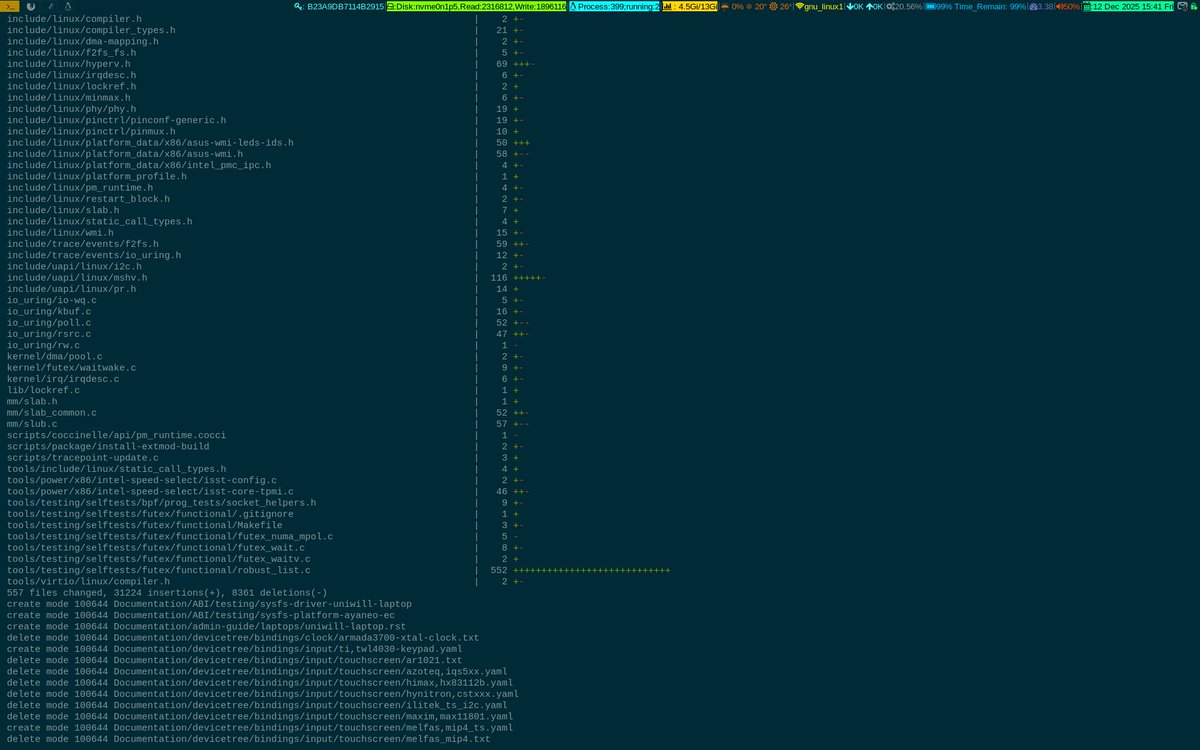Click the robust_list.c file line

pos(159,570)
